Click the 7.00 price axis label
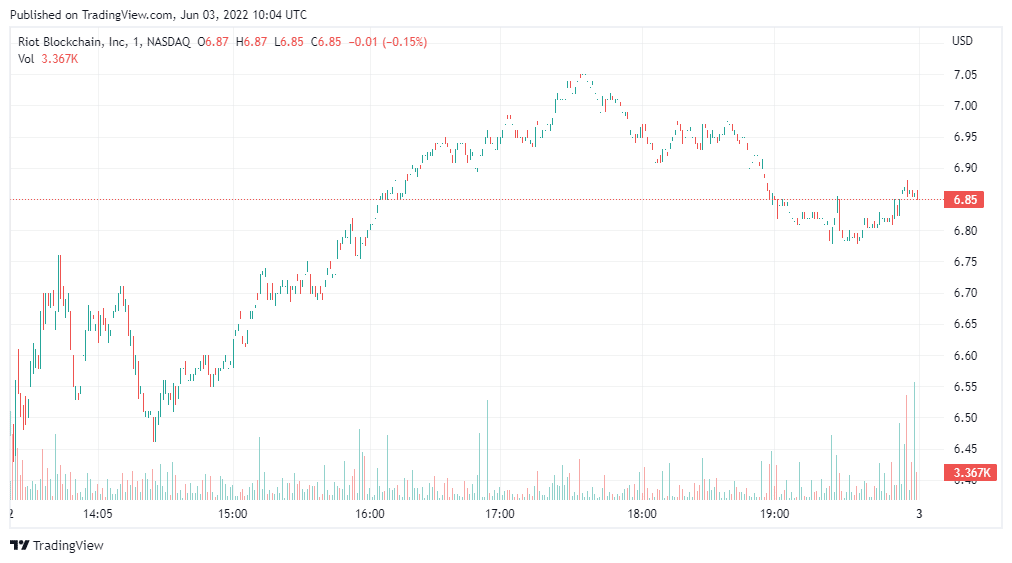 pos(964,106)
